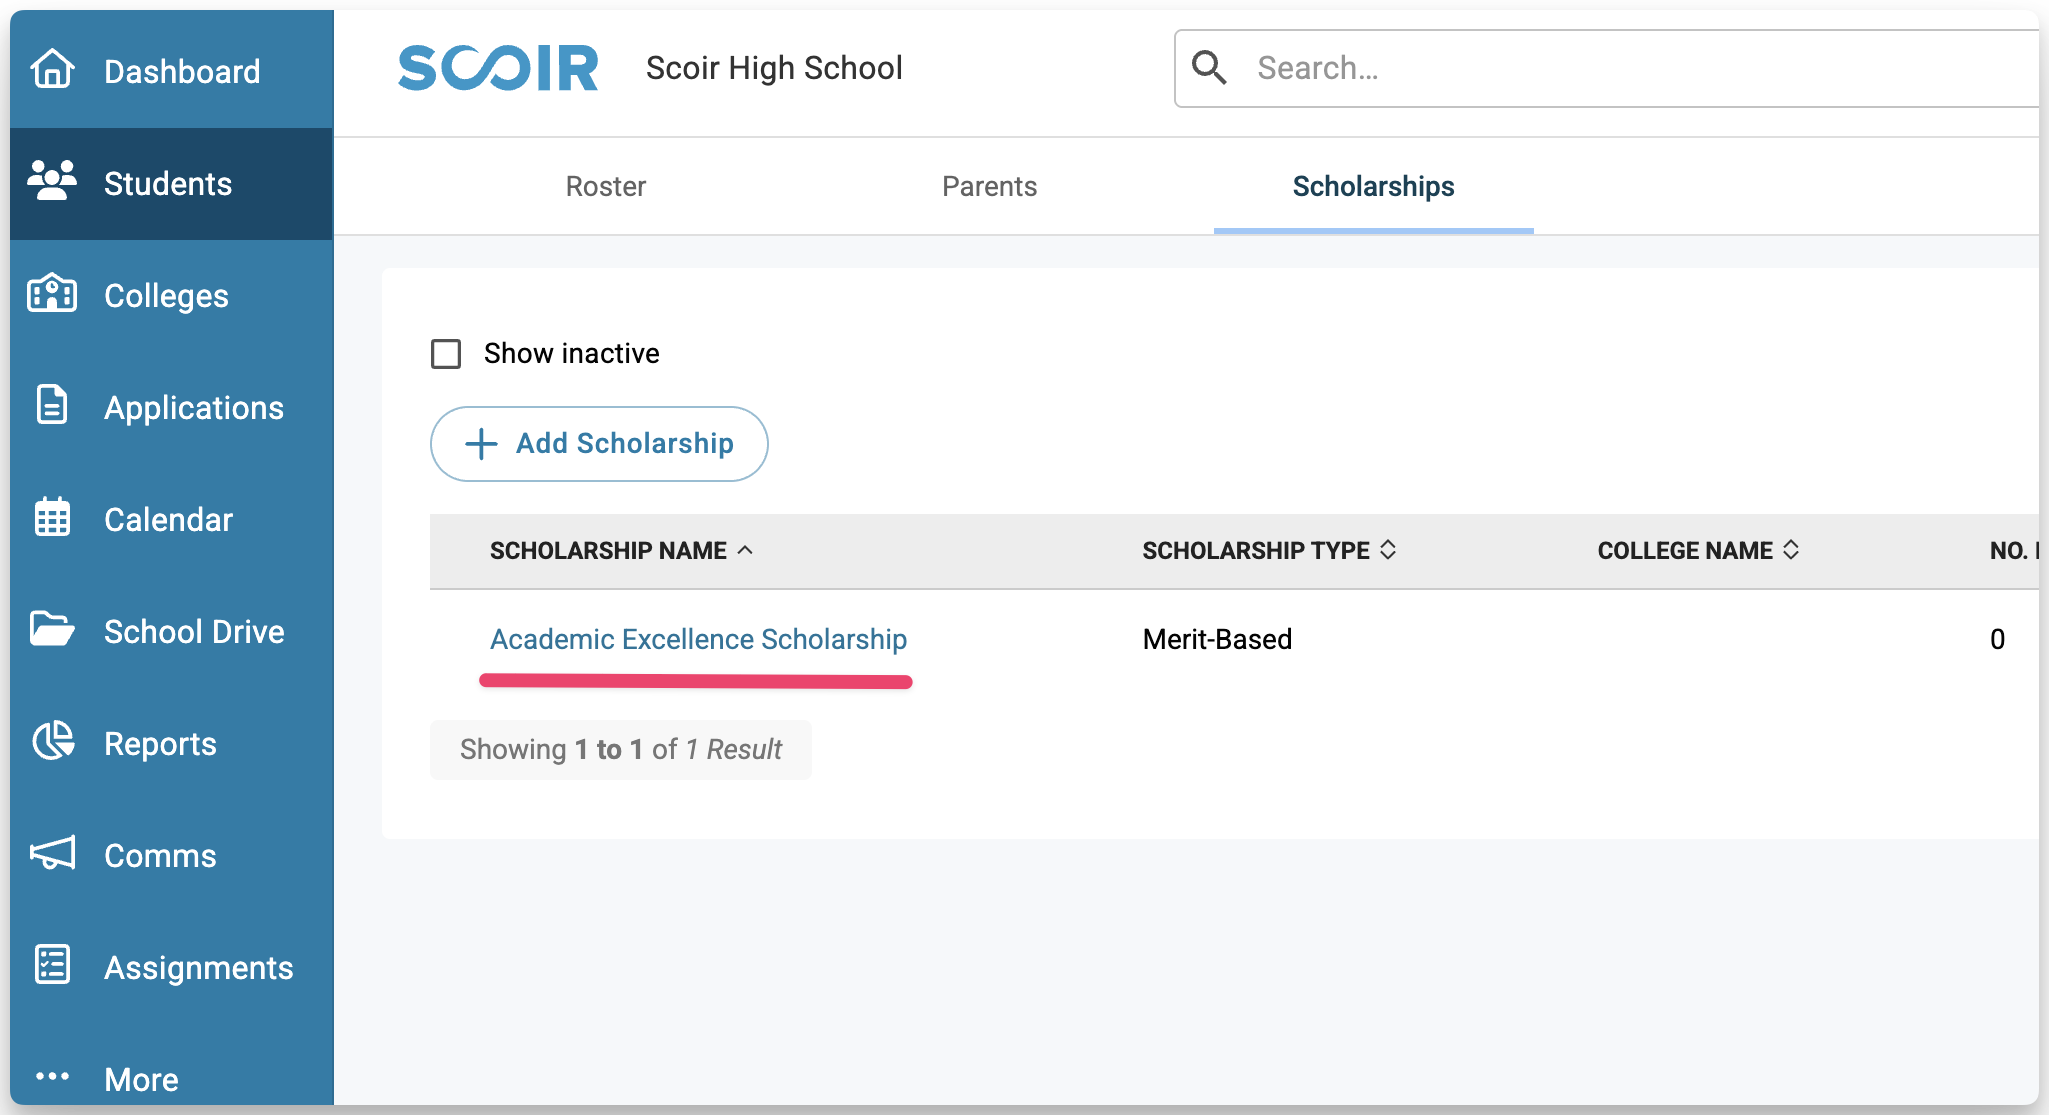Screen dimensions: 2049x1115
Task: Switch to the Parents tab
Action: point(989,187)
